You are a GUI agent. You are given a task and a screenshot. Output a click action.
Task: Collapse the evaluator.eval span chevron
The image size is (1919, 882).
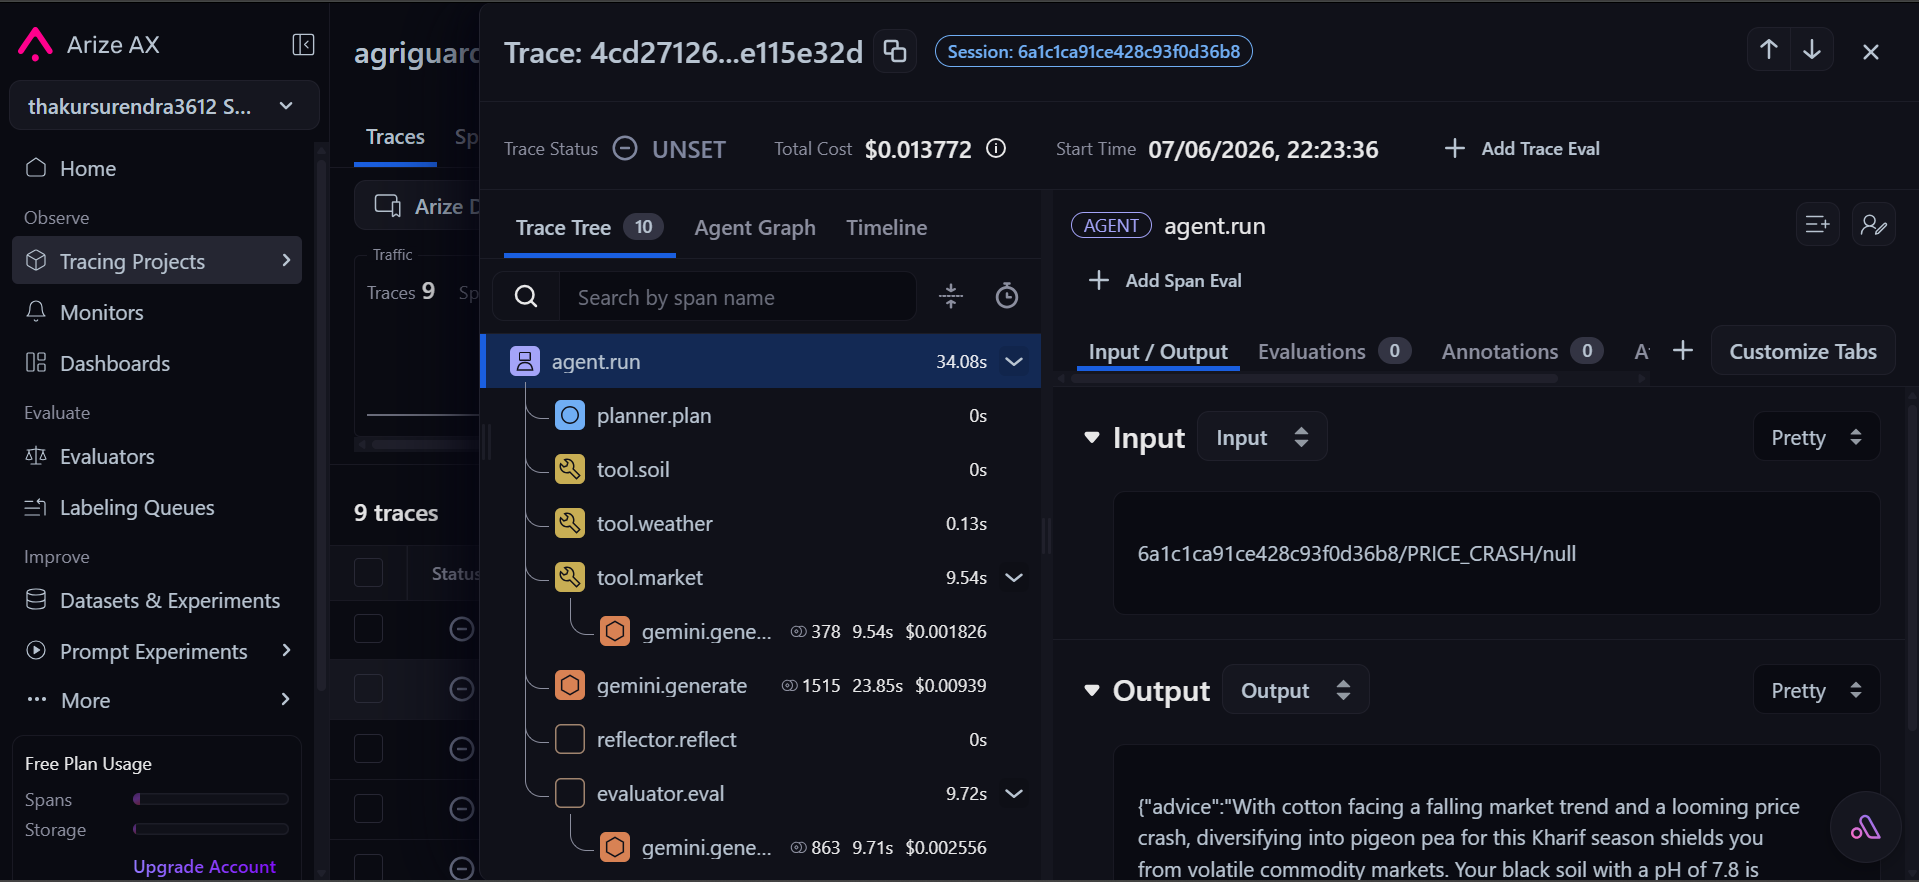1014,793
